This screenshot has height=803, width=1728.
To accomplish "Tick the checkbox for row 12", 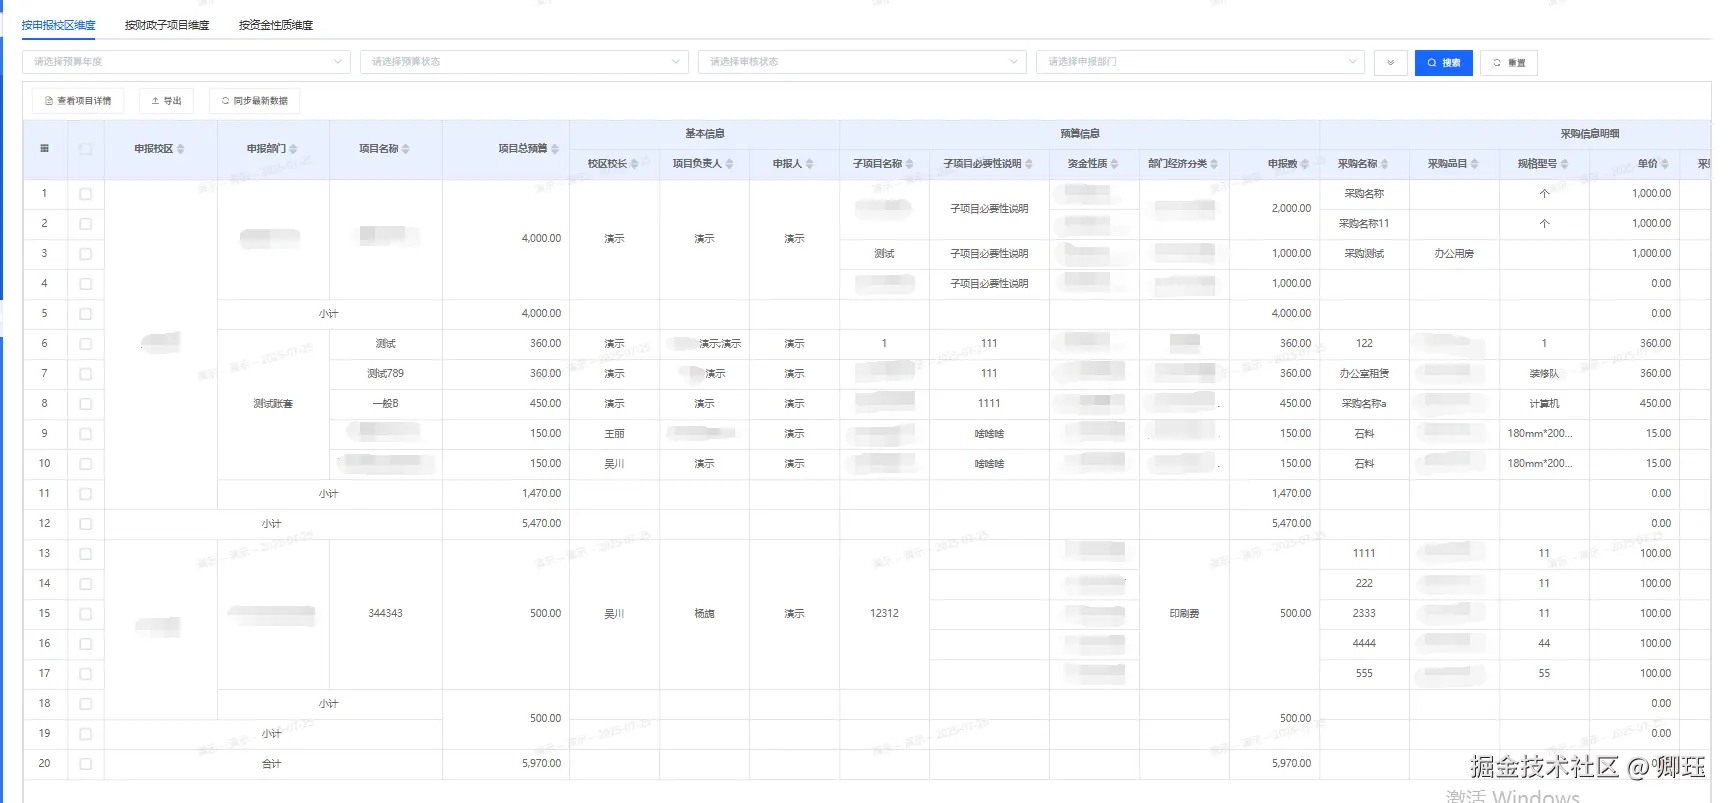I will tap(85, 524).
